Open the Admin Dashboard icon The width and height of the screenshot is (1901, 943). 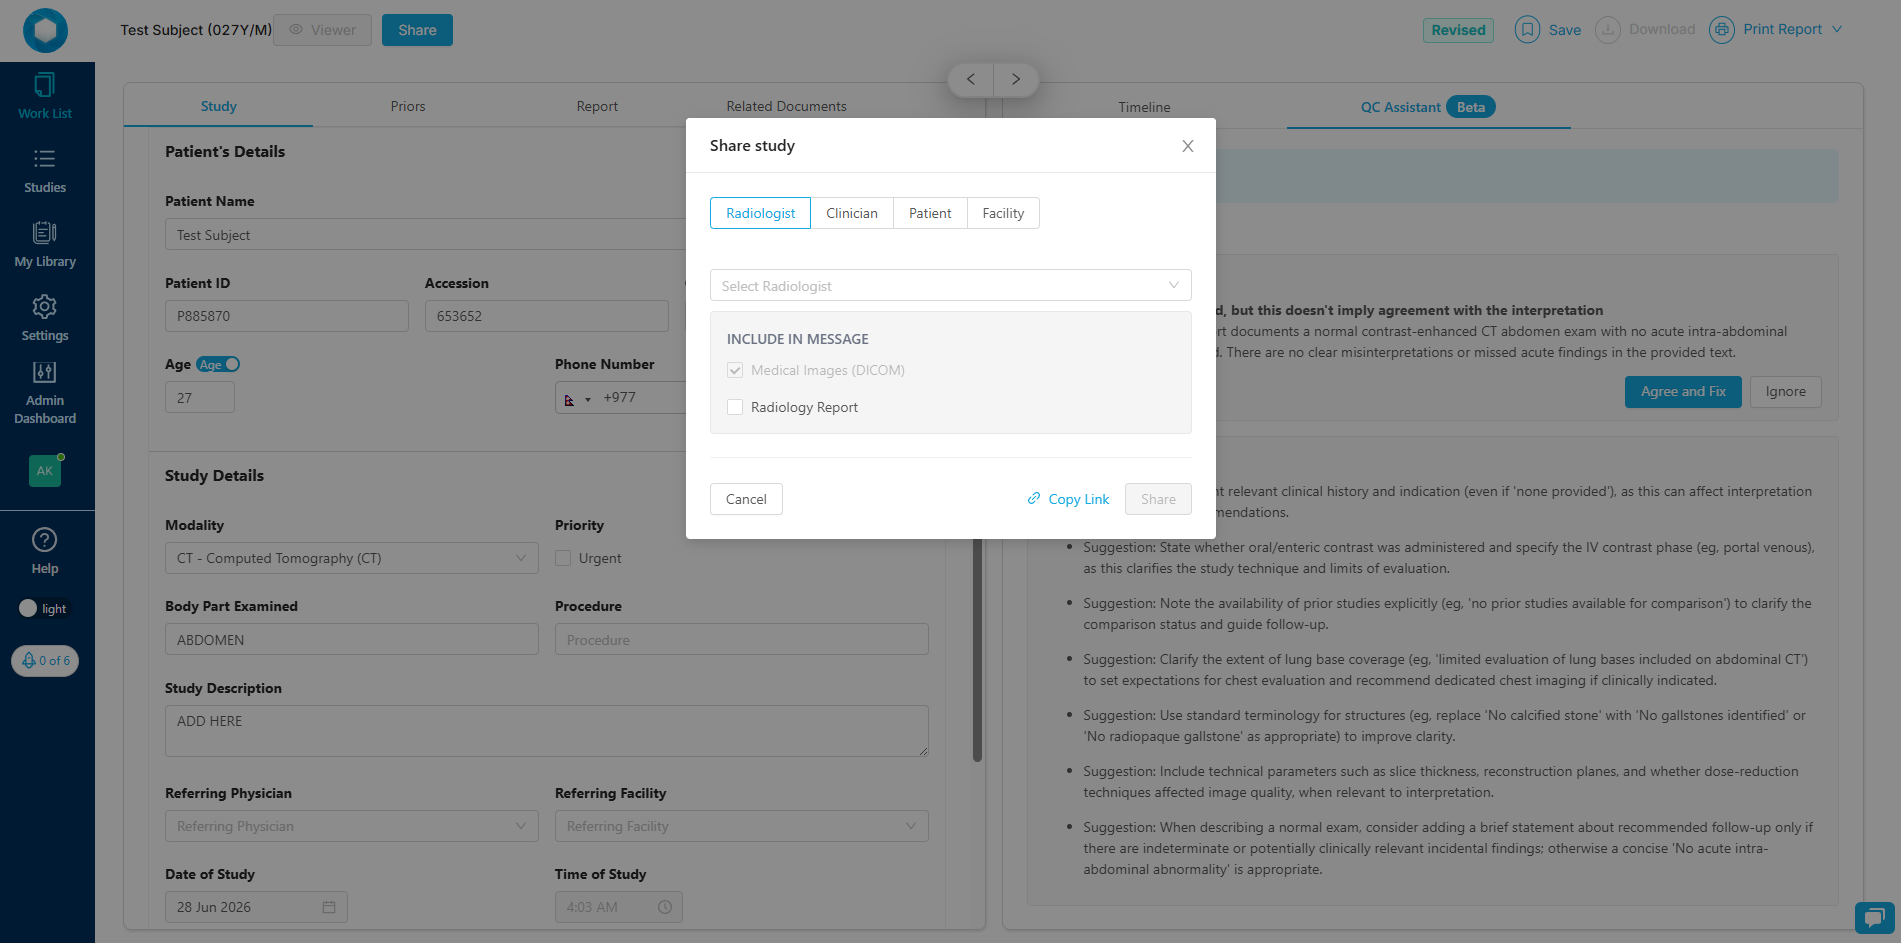tap(45, 372)
